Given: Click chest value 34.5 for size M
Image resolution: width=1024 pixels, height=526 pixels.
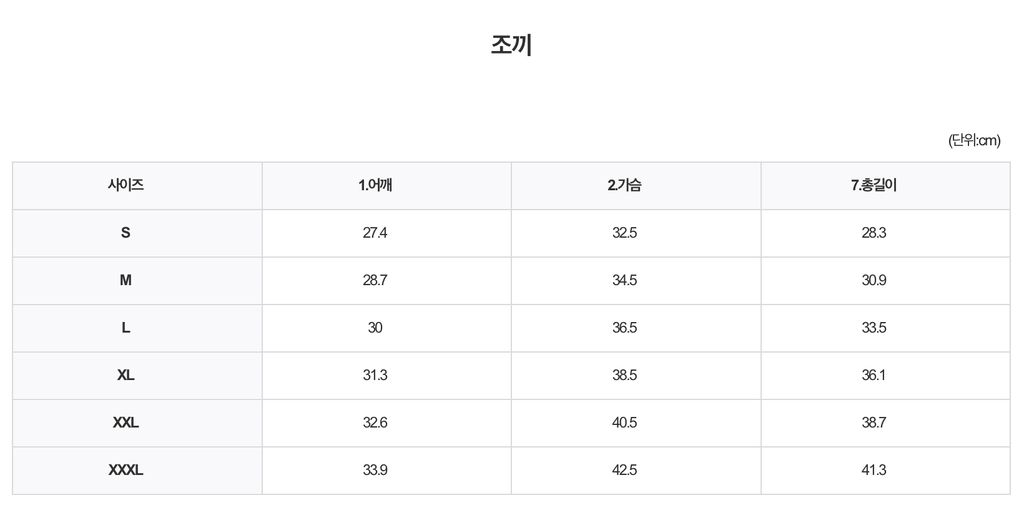Looking at the screenshot, I should coord(624,280).
